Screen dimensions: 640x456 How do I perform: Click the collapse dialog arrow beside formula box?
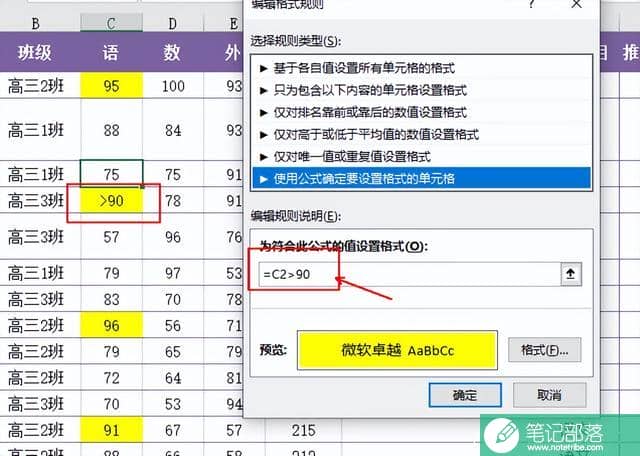tap(571, 274)
